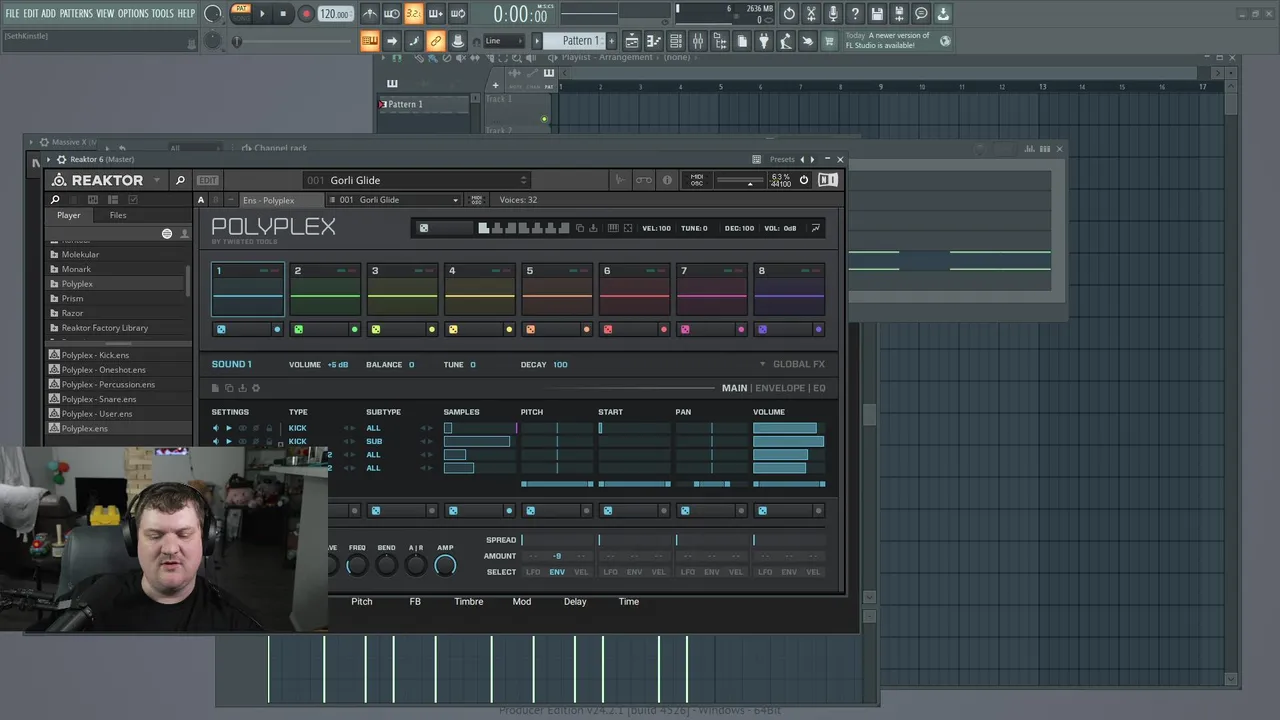The height and width of the screenshot is (720, 1280).
Task: Open TOOLS menu
Action: [x=162, y=14]
